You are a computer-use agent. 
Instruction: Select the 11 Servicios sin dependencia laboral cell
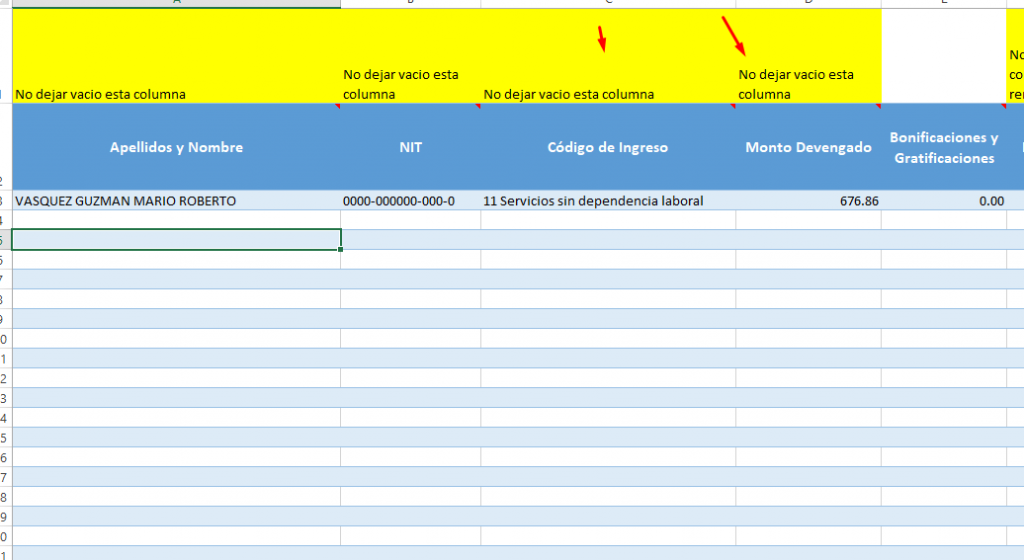(x=607, y=201)
